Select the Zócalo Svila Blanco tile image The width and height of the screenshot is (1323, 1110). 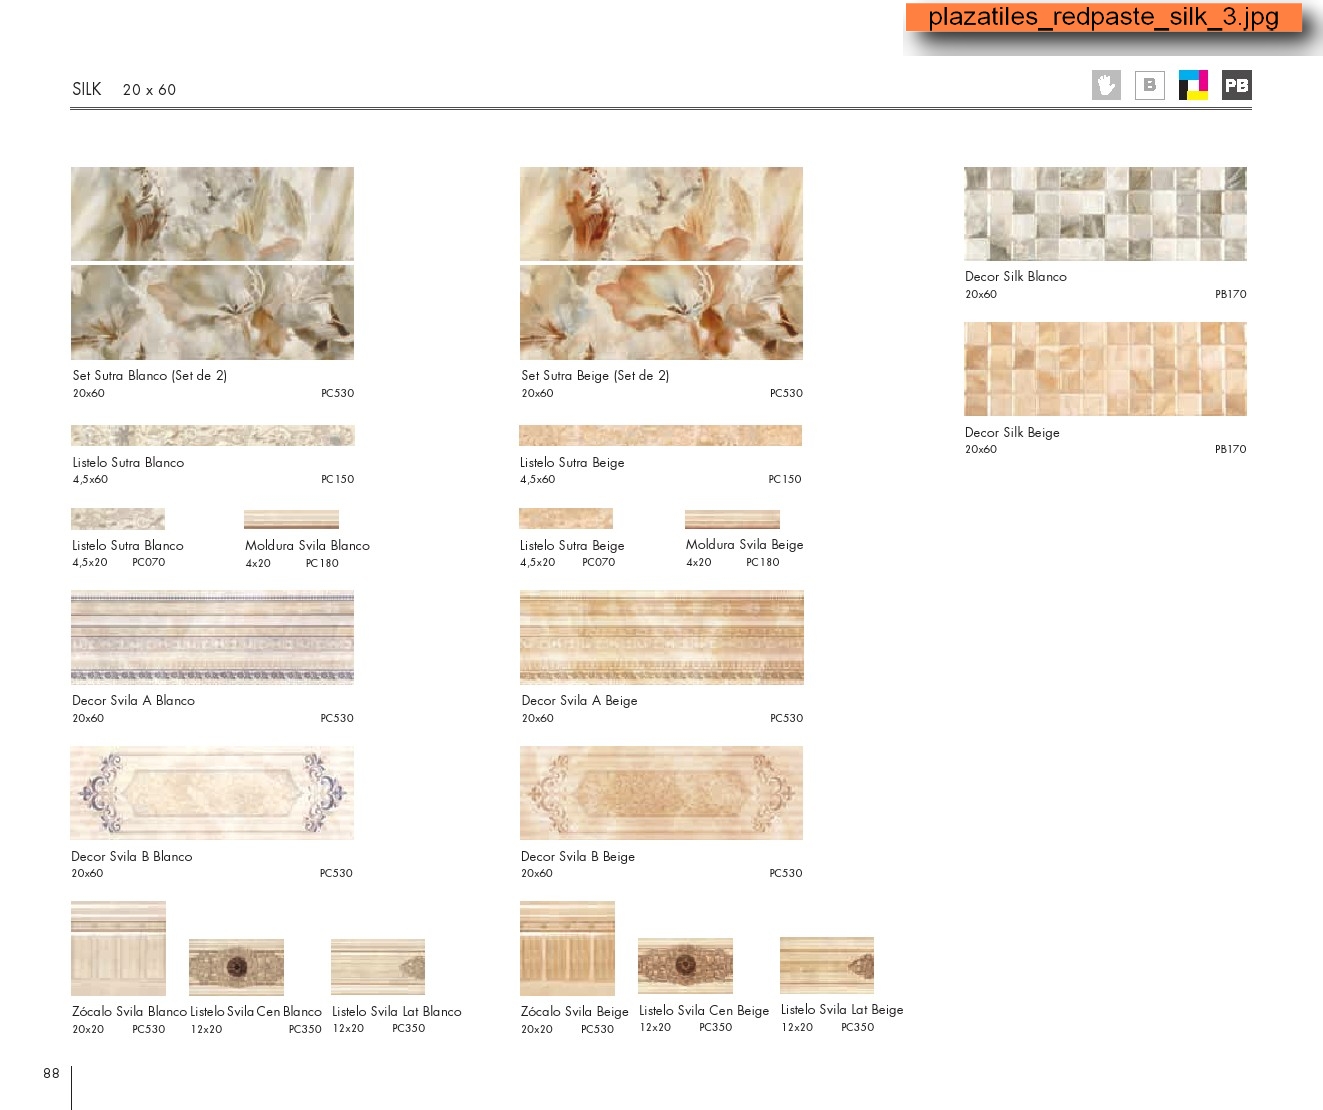118,948
